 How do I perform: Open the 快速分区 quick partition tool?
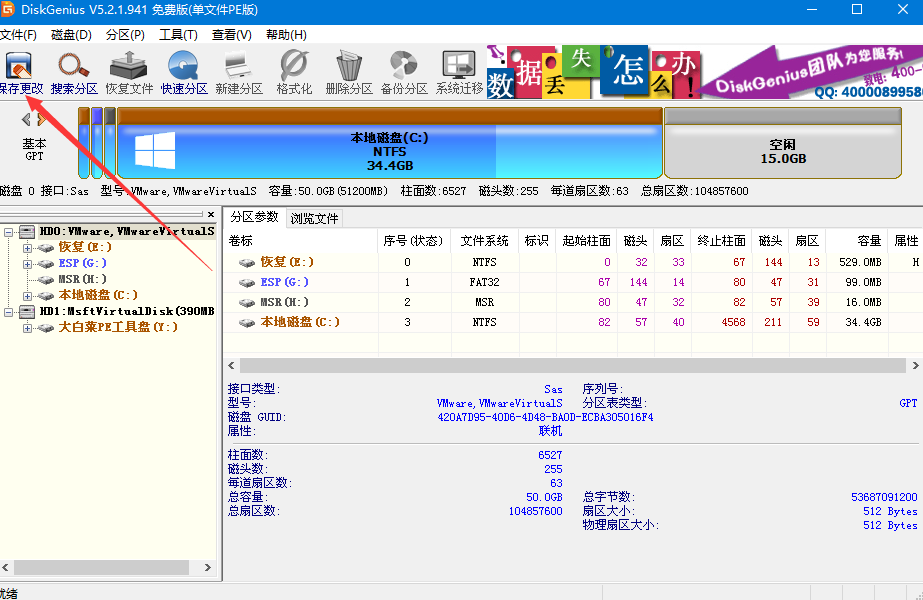coord(181,67)
